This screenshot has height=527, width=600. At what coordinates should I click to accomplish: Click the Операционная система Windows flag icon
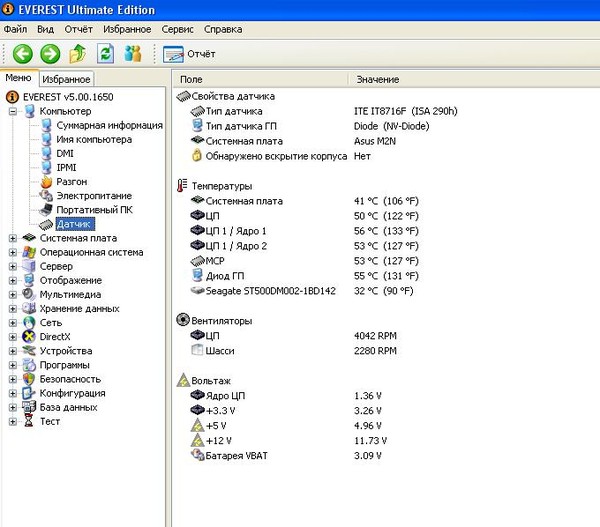pos(29,252)
